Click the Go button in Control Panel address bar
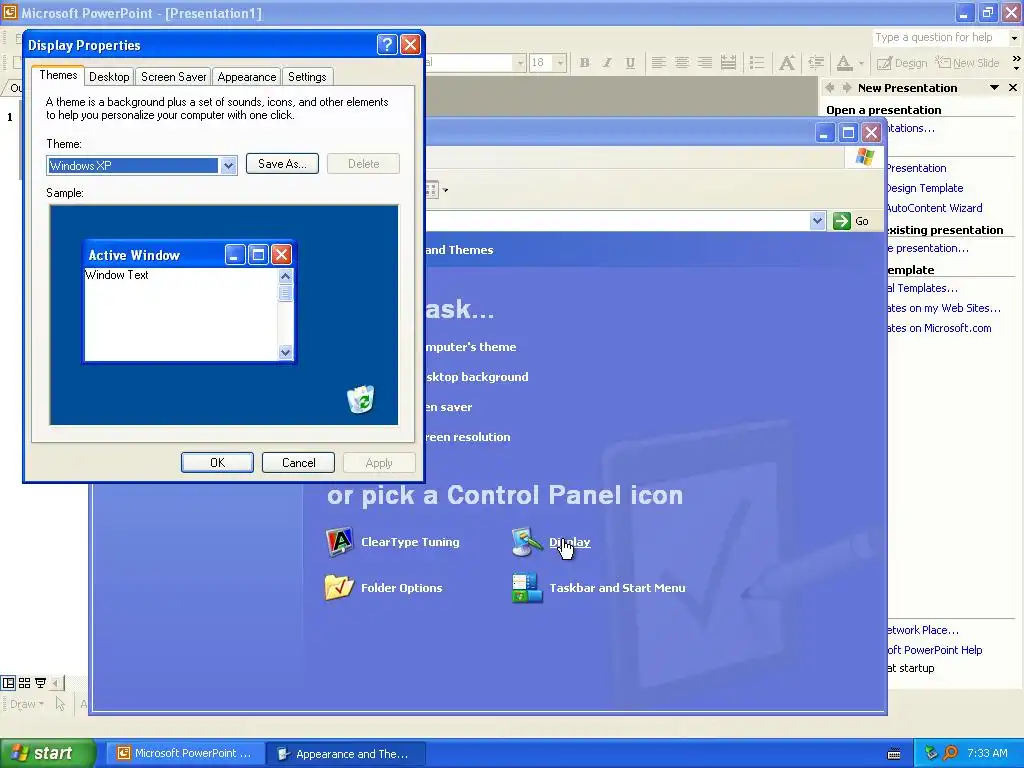This screenshot has height=768, width=1024. click(852, 221)
